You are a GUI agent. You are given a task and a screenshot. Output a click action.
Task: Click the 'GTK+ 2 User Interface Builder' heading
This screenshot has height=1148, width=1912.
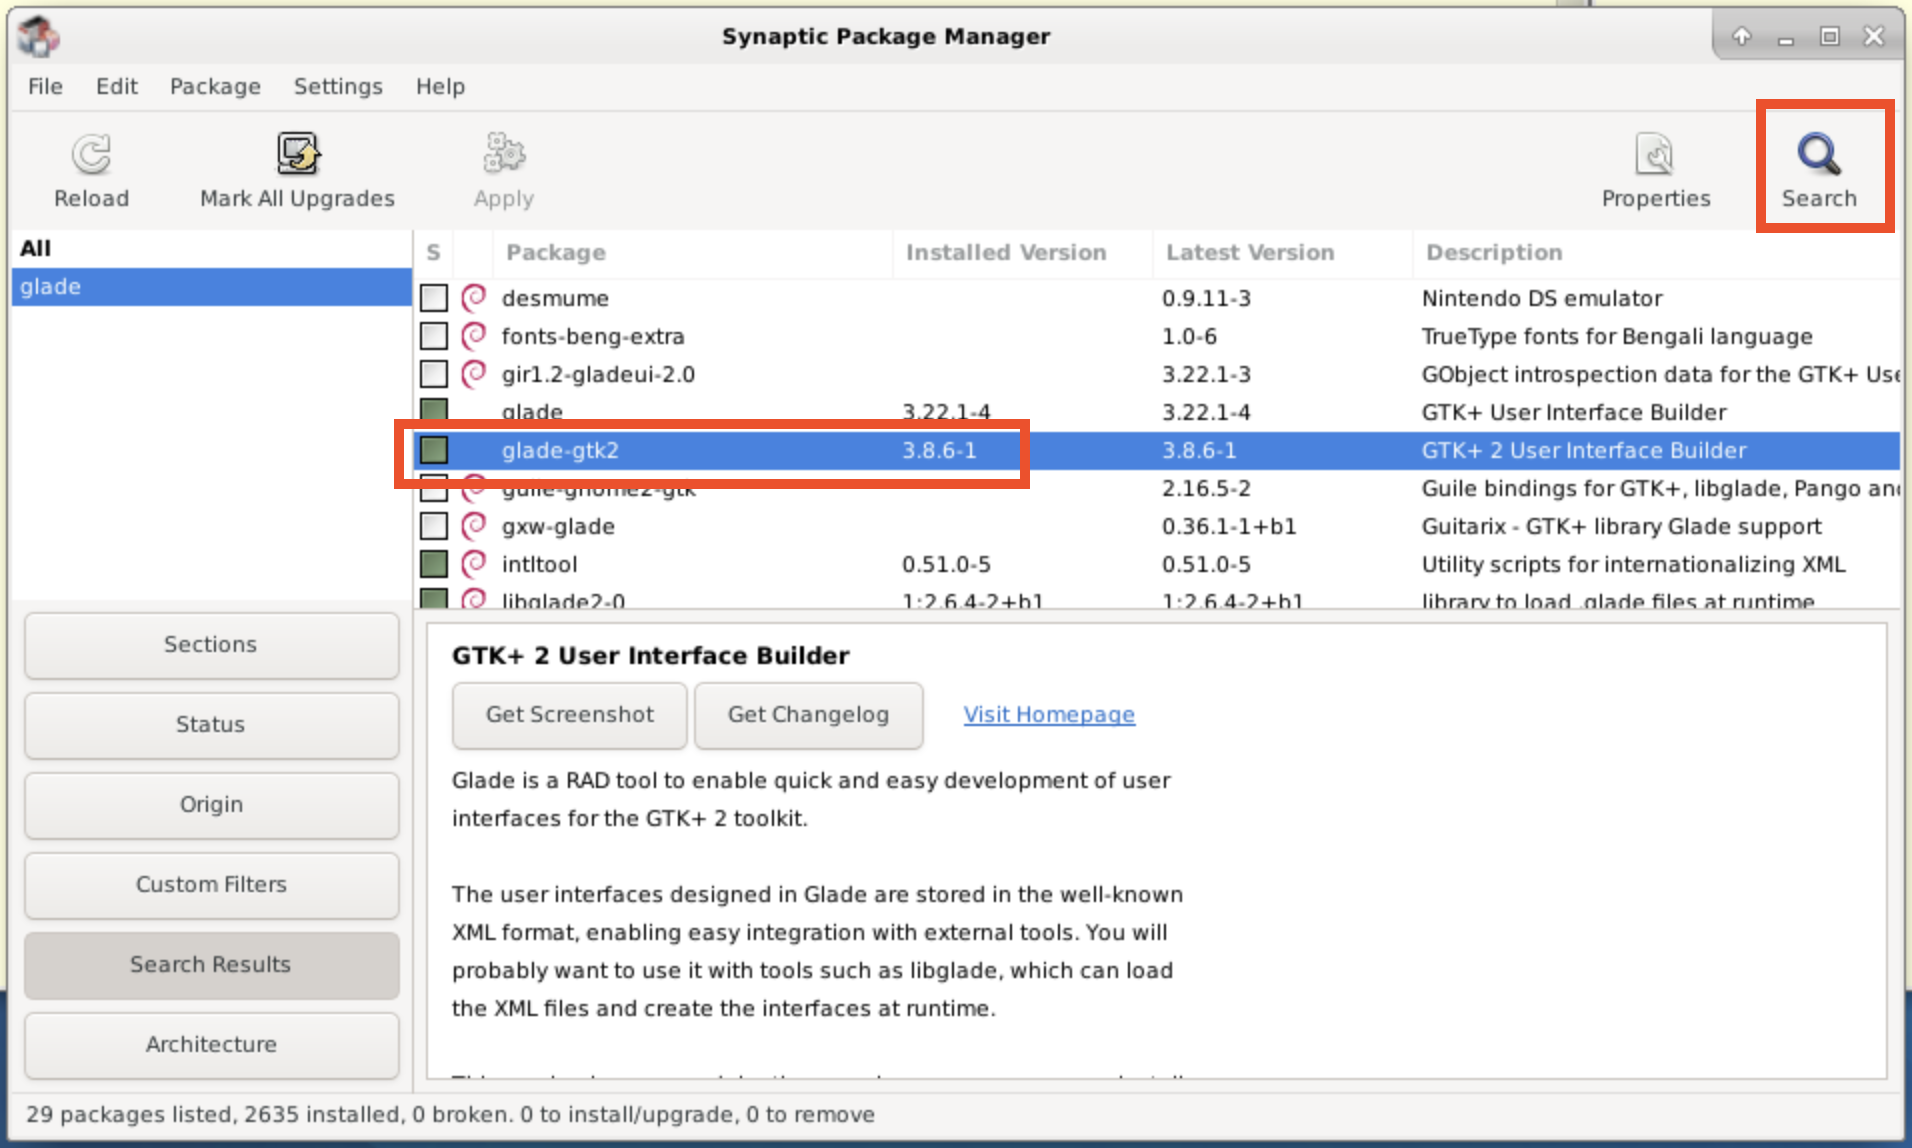click(x=650, y=656)
